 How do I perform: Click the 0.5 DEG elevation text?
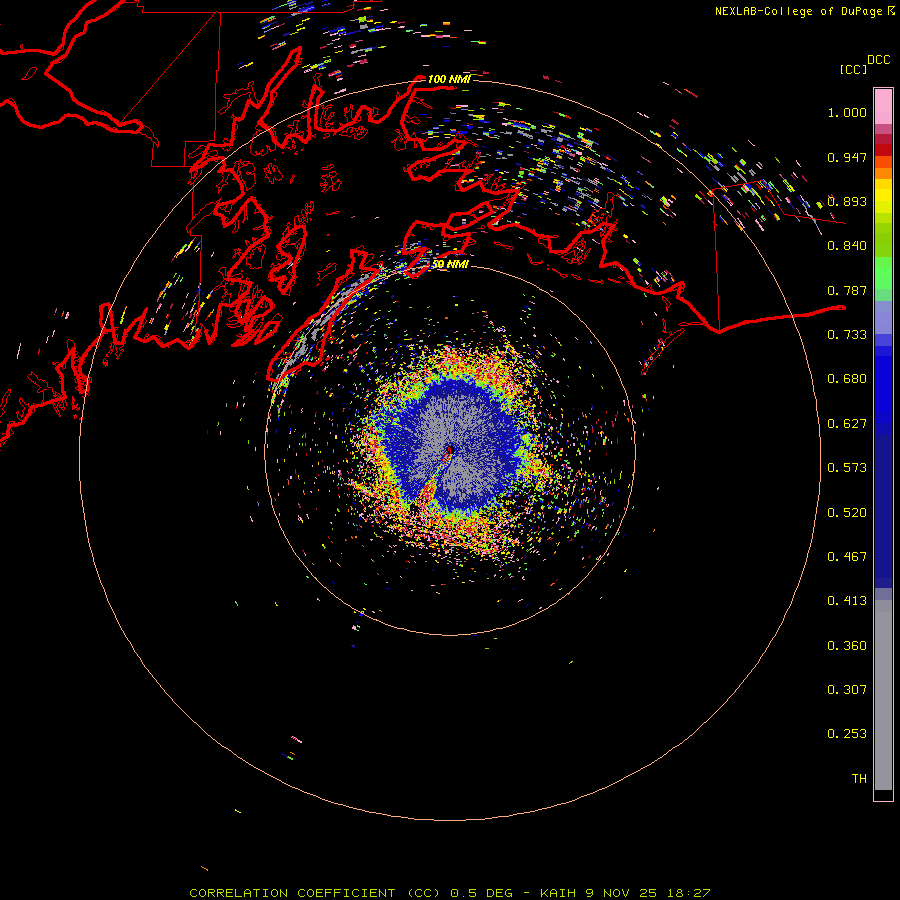click(x=481, y=893)
